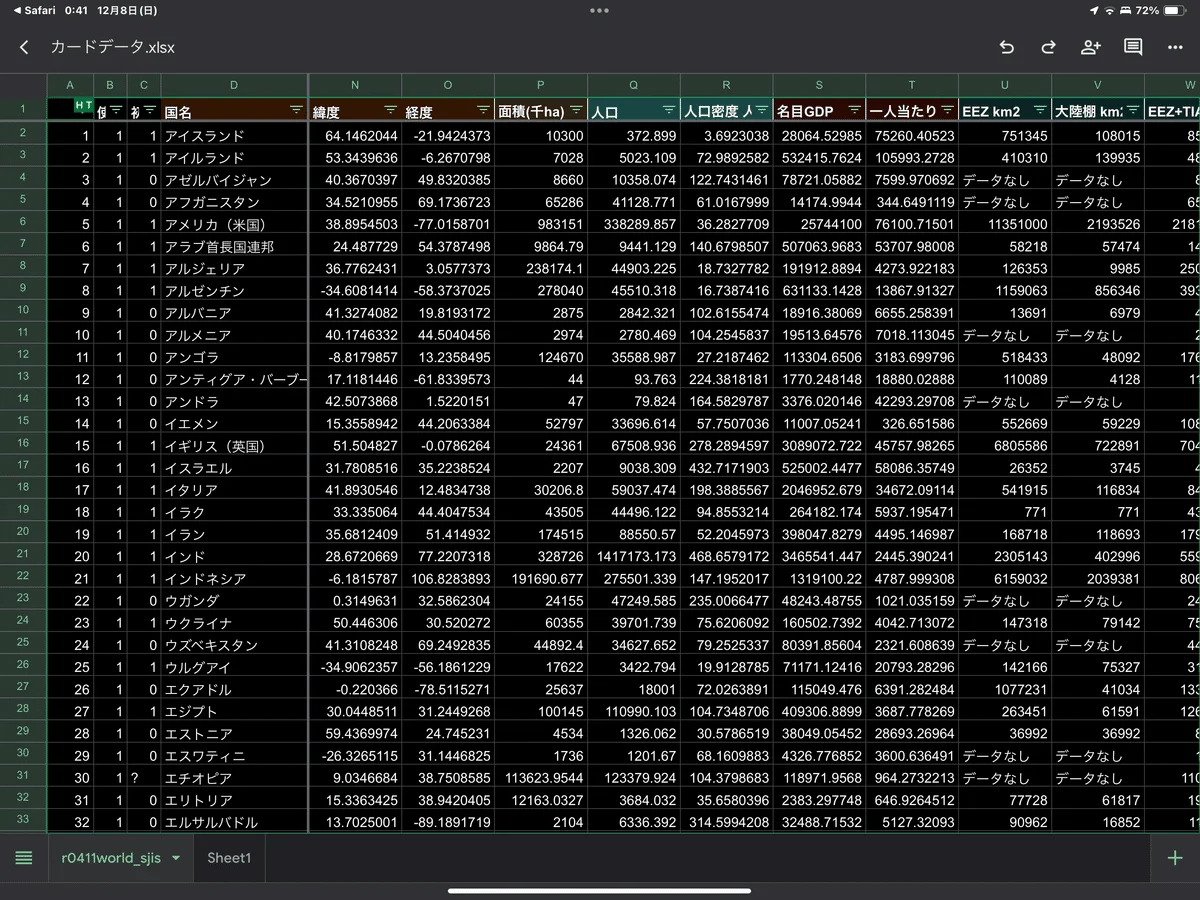
Task: Open the filter dropdown on 国名 column
Action: tap(296, 109)
